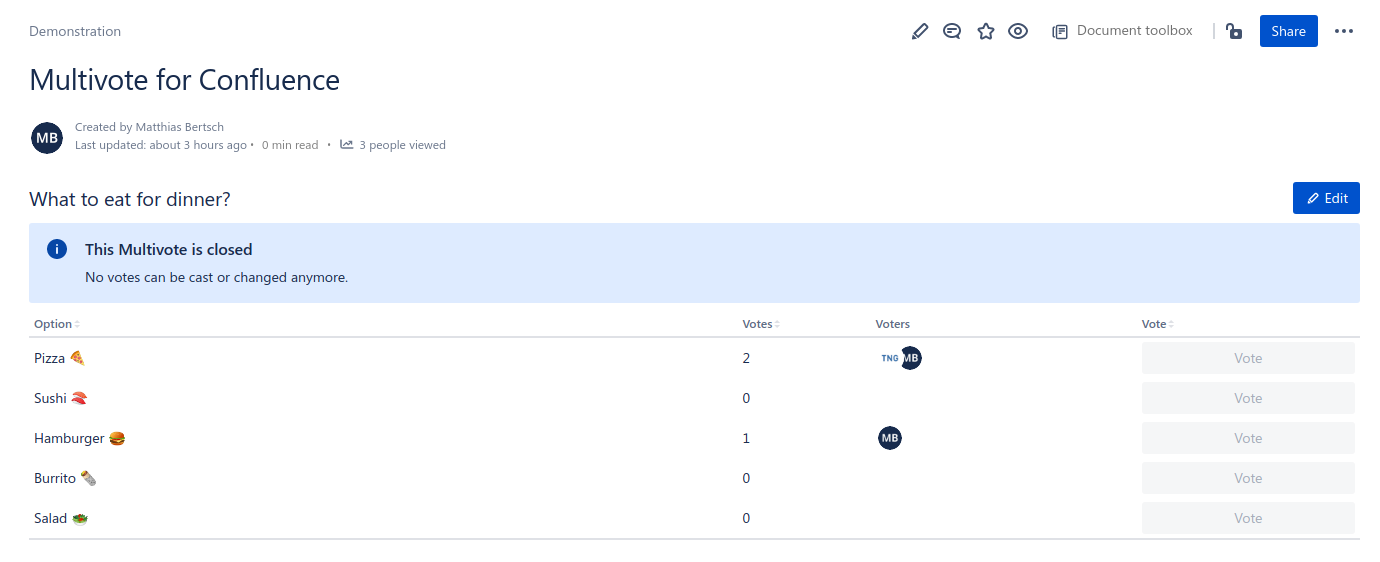The width and height of the screenshot is (1380, 562).
Task: Toggle watching this page (eye icon)
Action: [1018, 32]
